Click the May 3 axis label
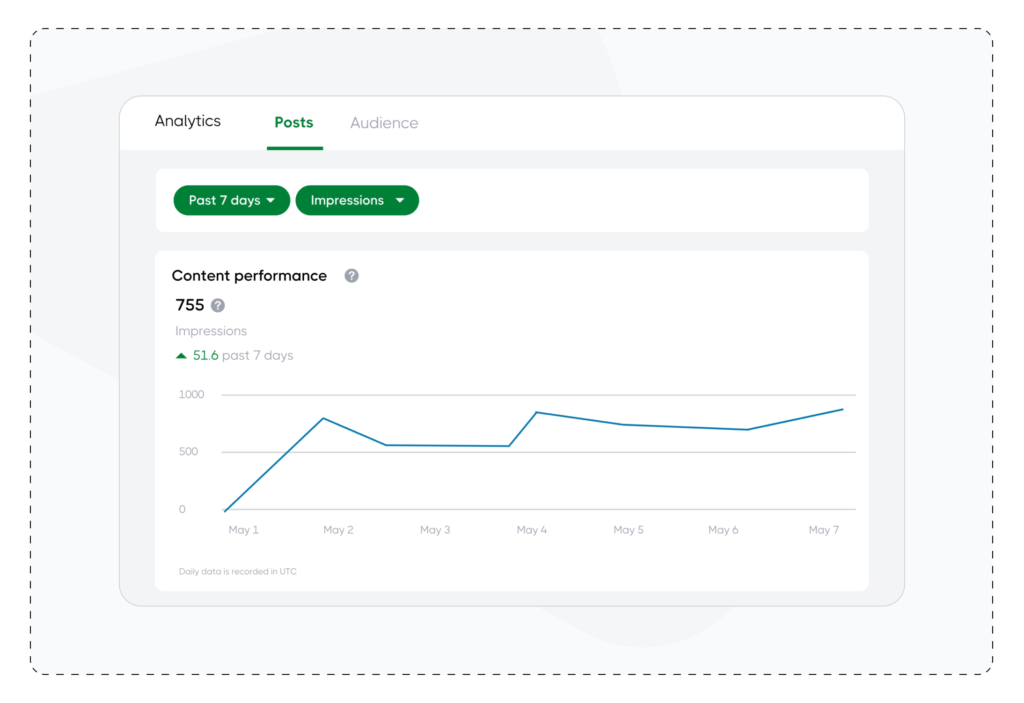This screenshot has height=703, width=1024. click(x=435, y=530)
